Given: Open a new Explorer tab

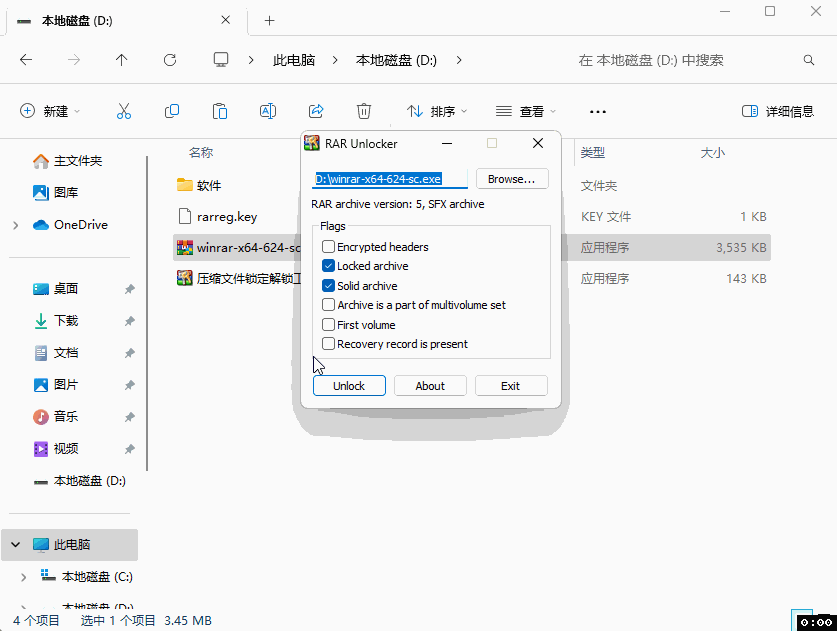Looking at the screenshot, I should (x=270, y=21).
